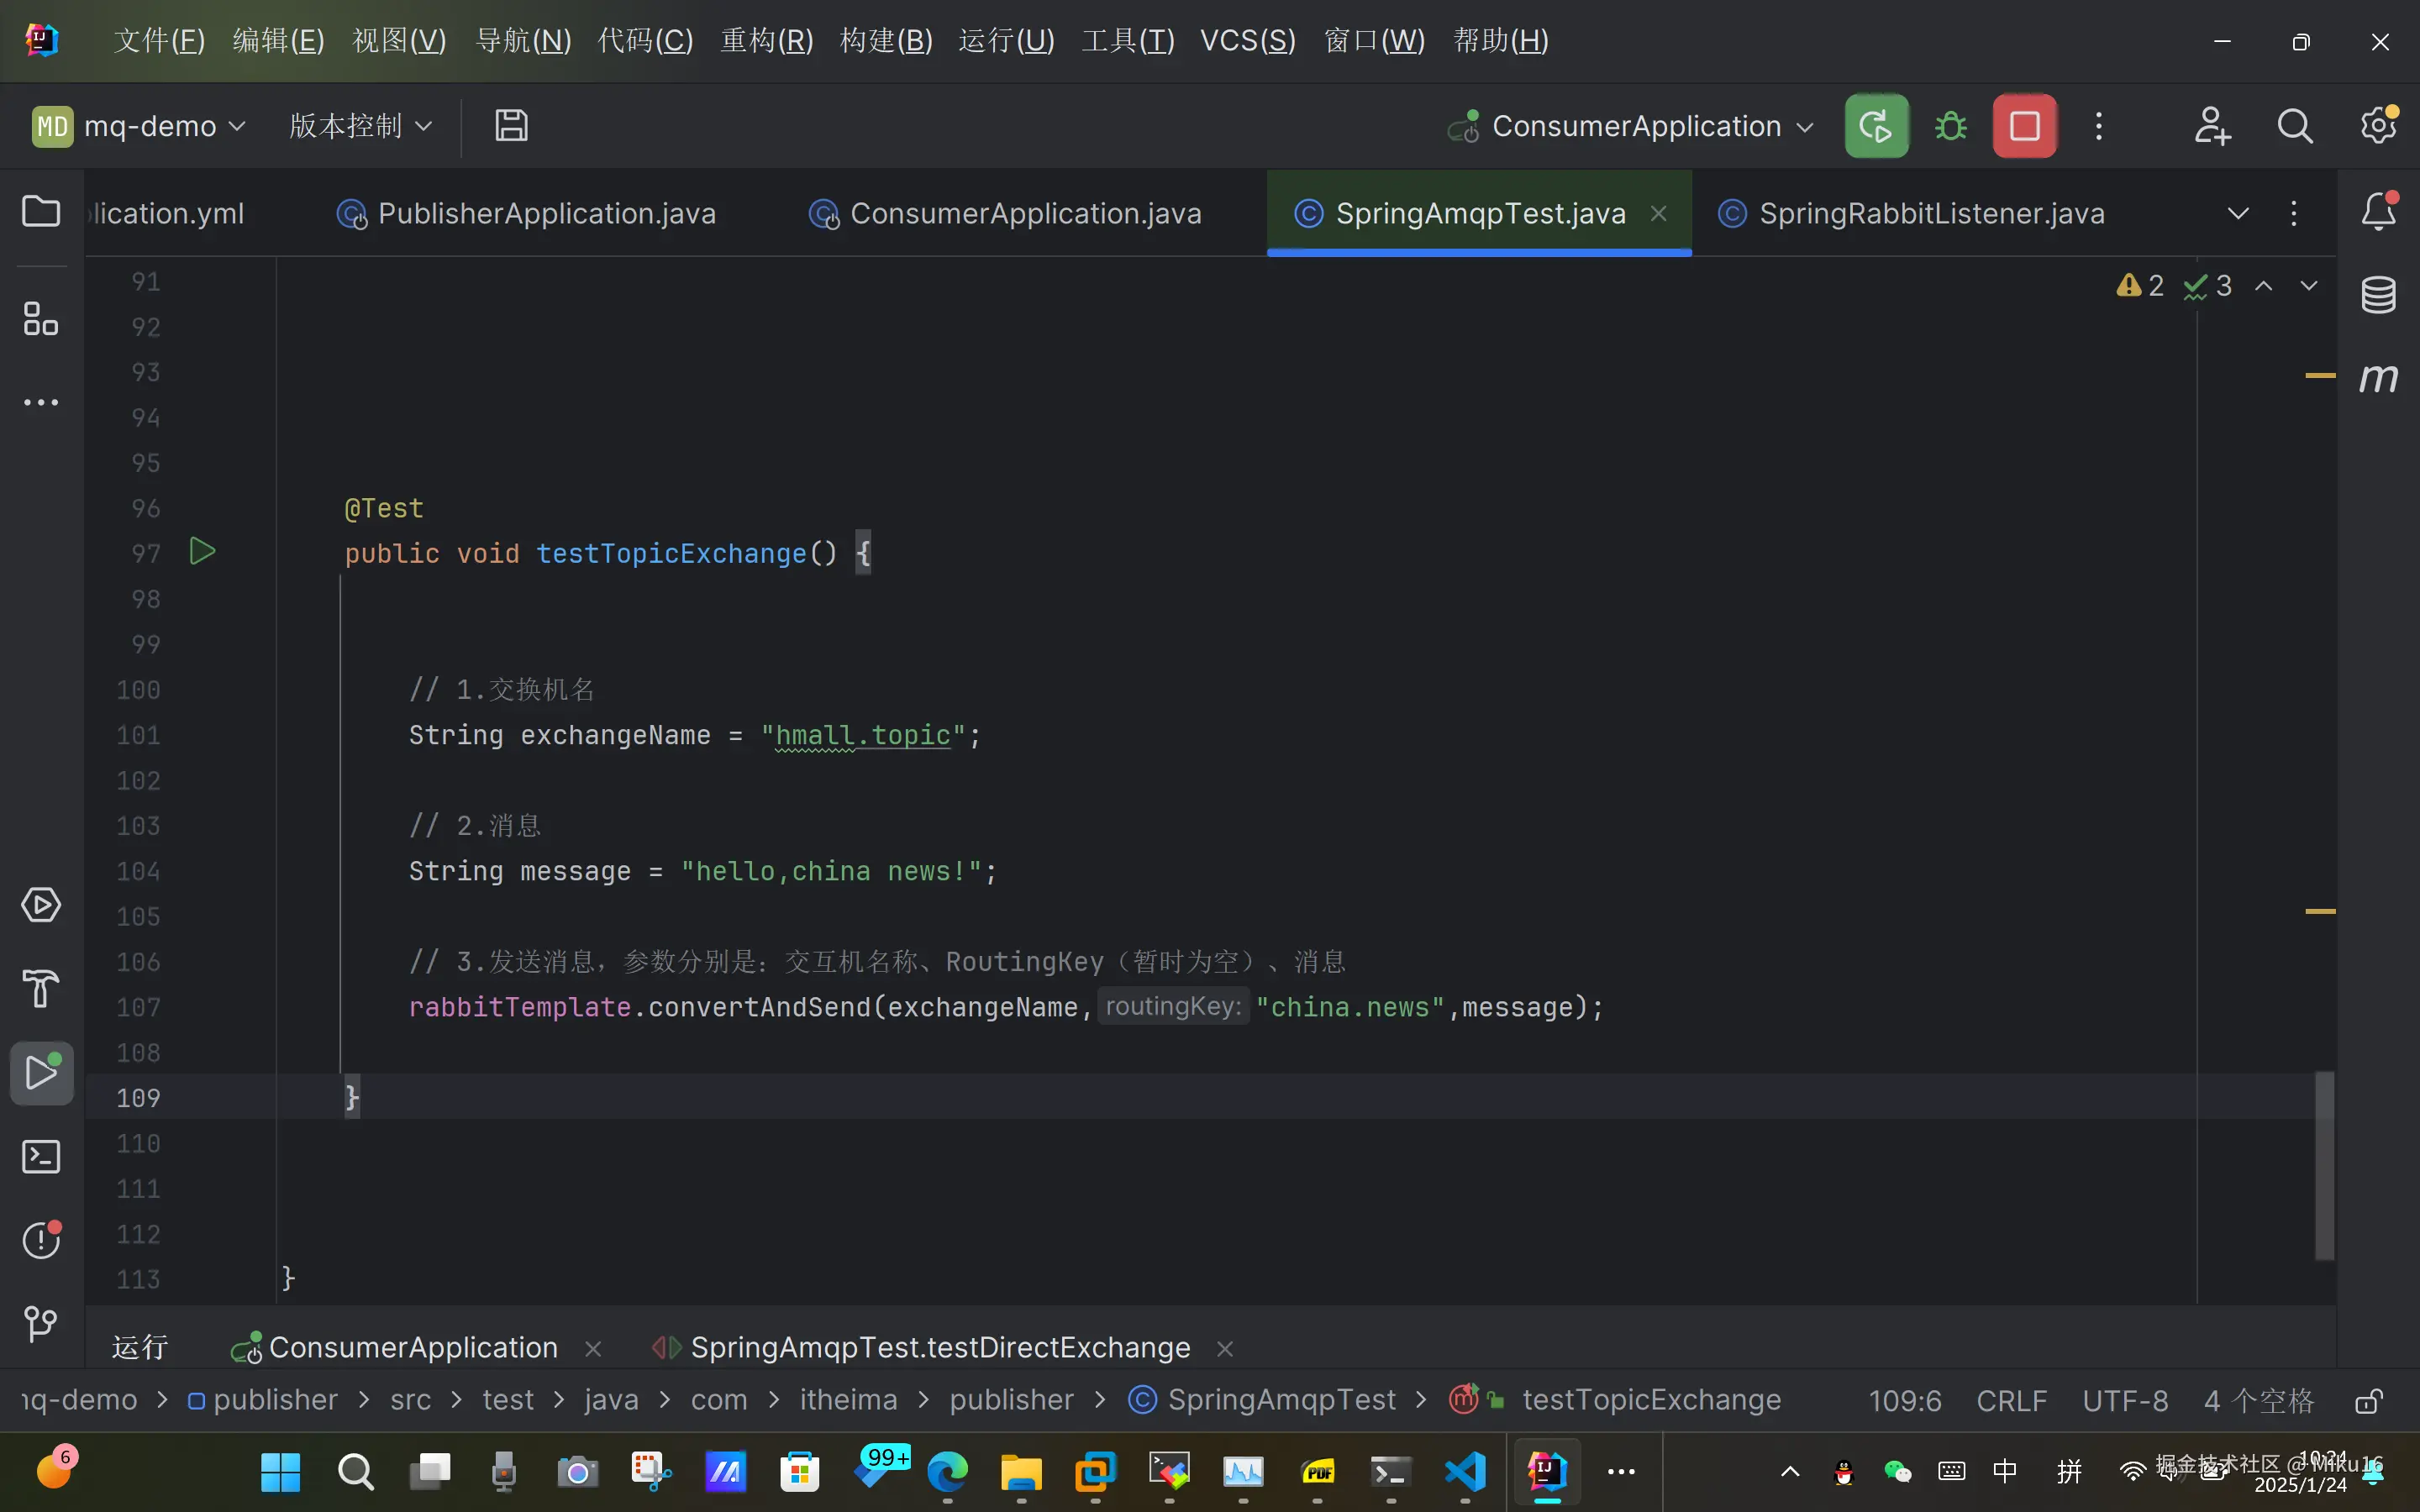Toggle read-only lock in status bar
The width and height of the screenshot is (2420, 1512).
tap(2367, 1401)
